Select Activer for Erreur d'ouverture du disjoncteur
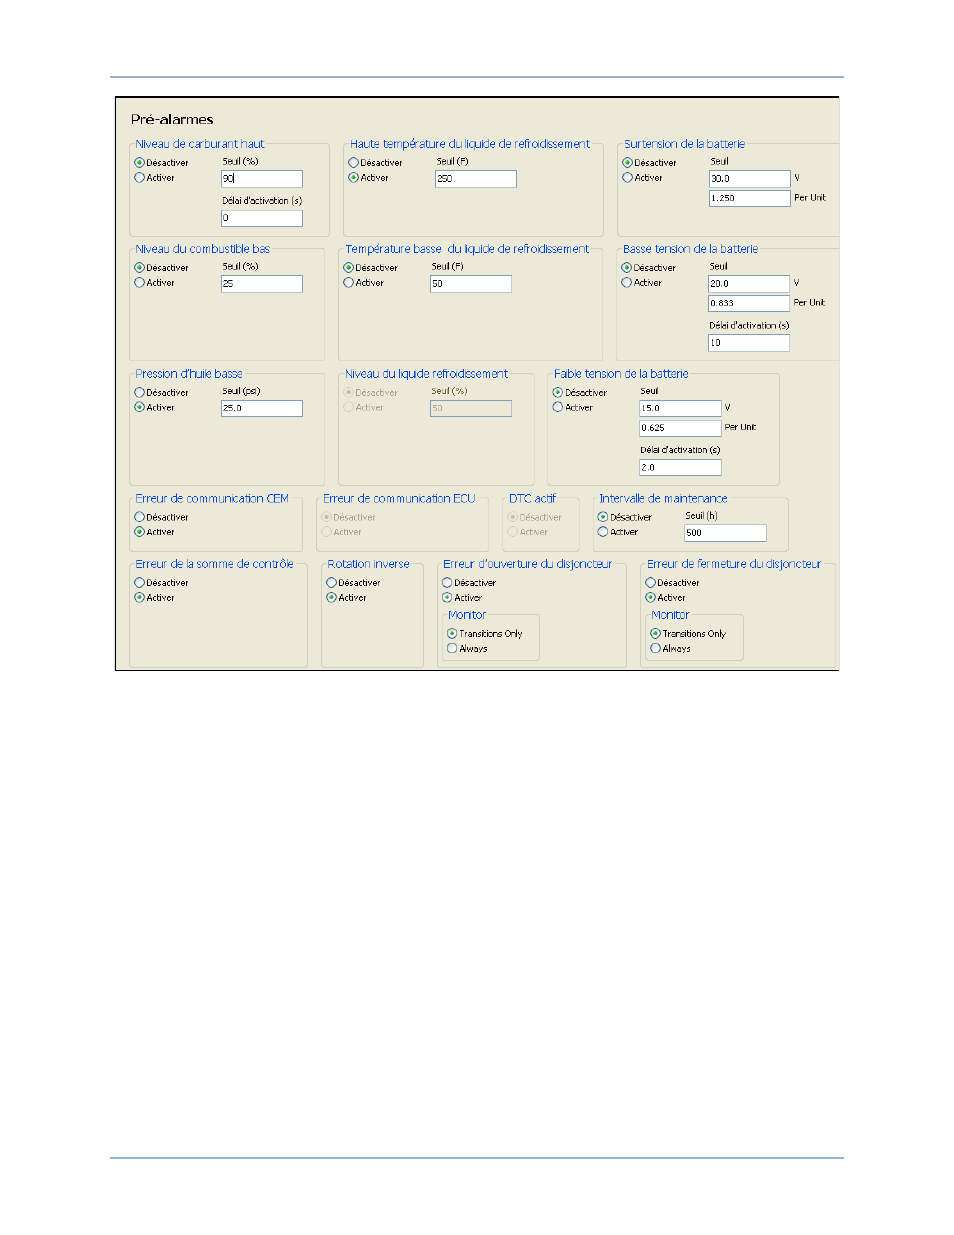This screenshot has width=954, height=1235. click(447, 598)
